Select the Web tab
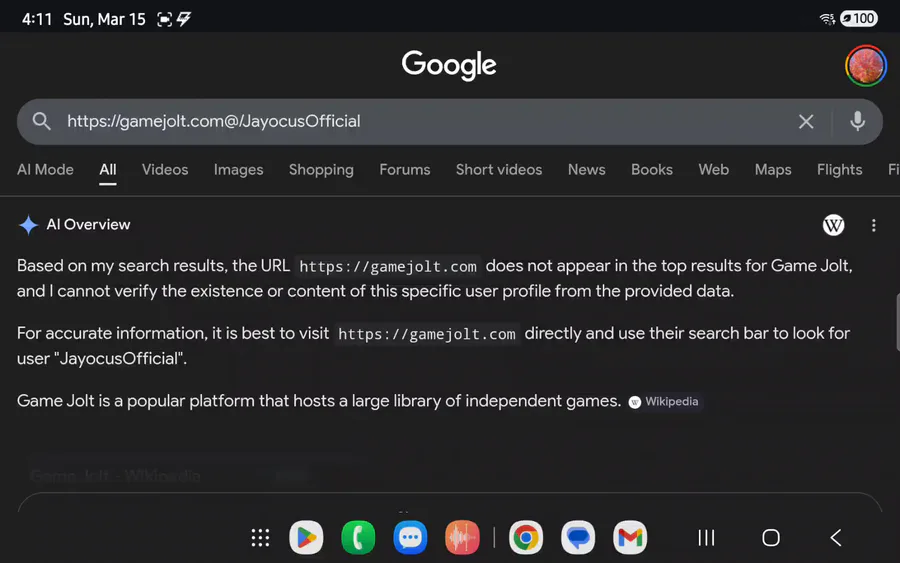900x563 pixels. pyautogui.click(x=713, y=169)
